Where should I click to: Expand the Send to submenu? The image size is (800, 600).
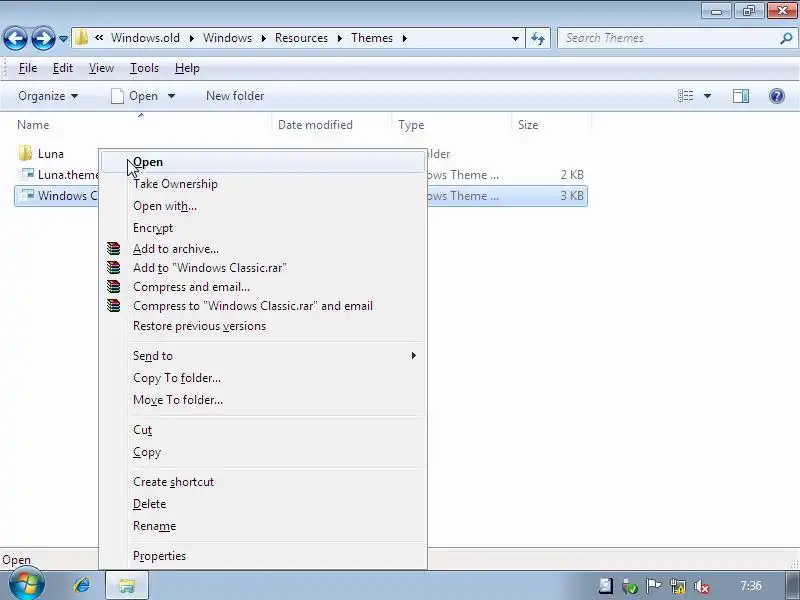click(x=263, y=356)
